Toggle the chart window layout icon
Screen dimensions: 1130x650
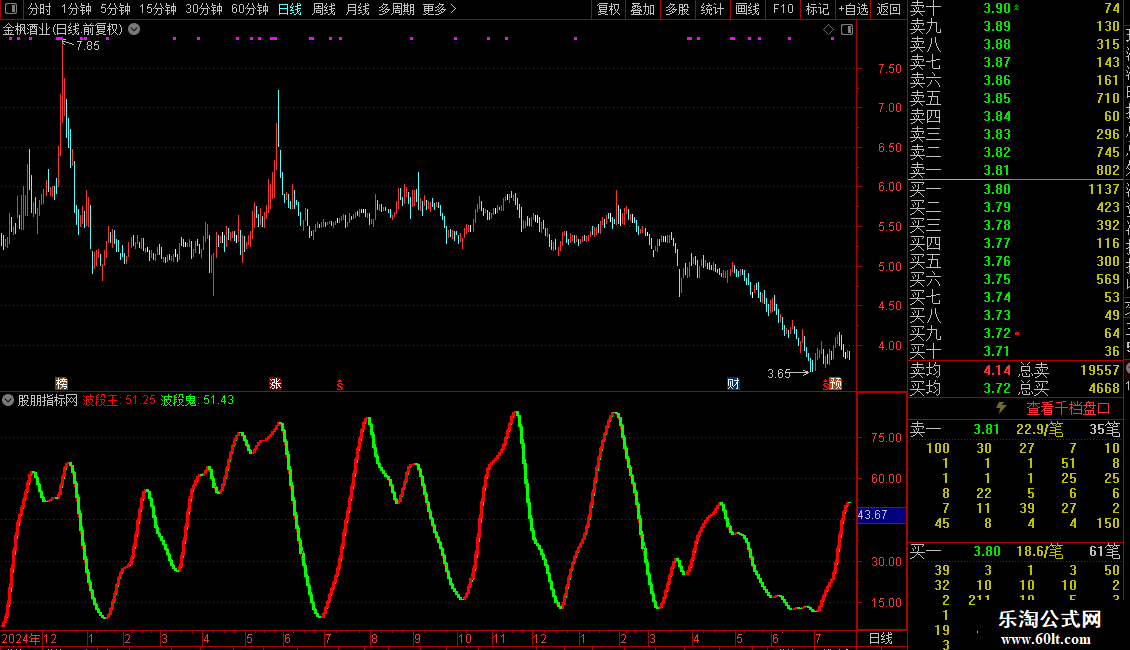pos(847,30)
